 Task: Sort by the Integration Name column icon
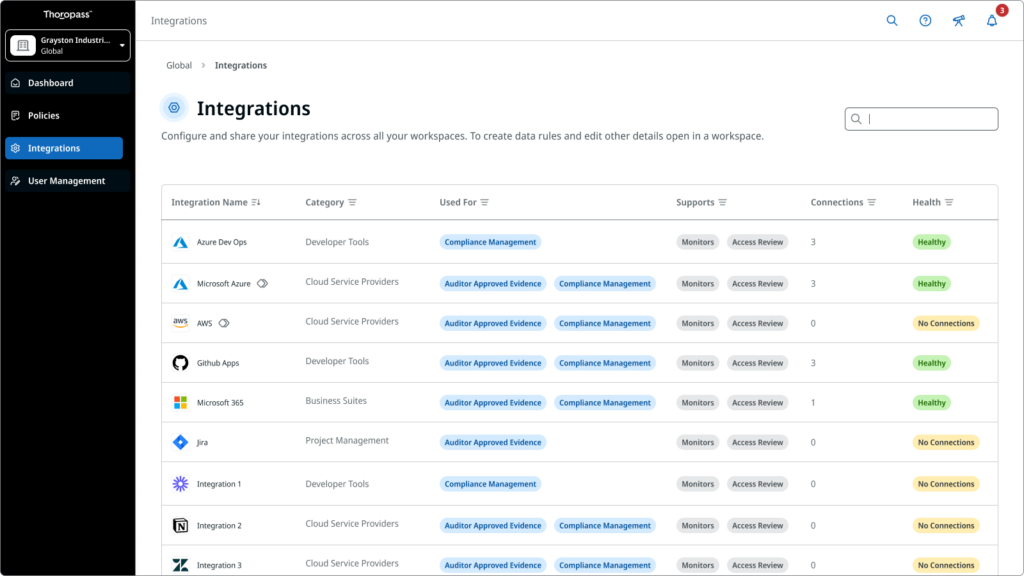pyautogui.click(x=256, y=202)
